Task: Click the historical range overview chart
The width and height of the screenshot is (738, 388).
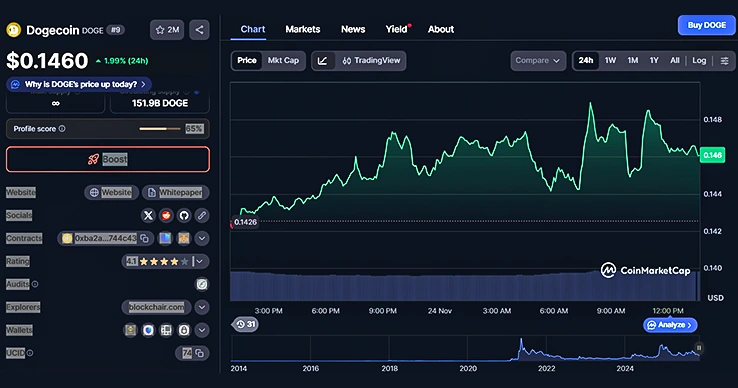Action: pos(465,349)
